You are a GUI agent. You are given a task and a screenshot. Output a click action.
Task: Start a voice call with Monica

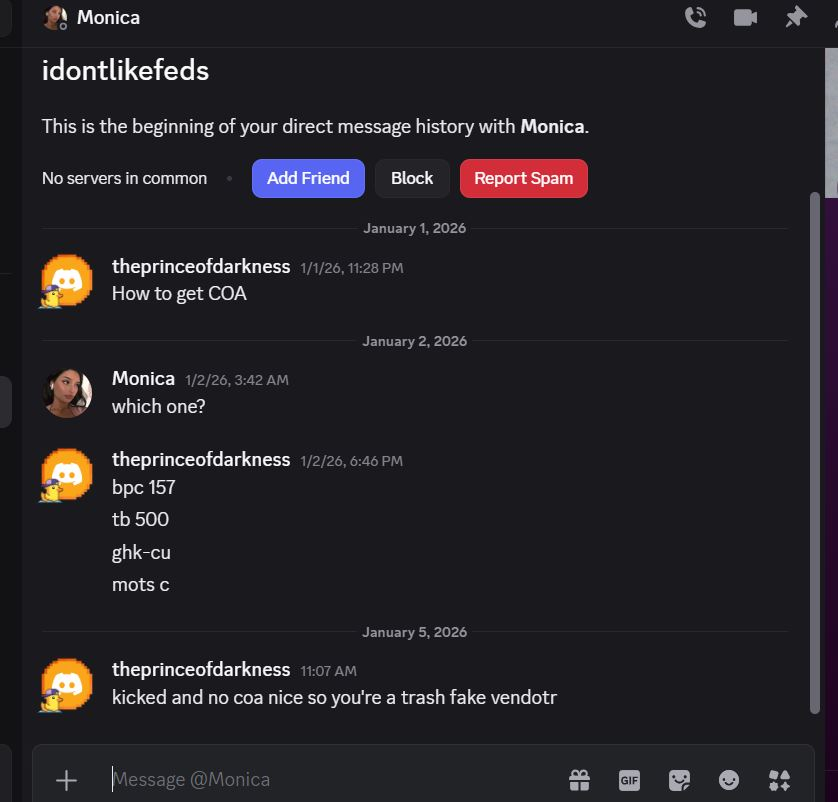696,17
